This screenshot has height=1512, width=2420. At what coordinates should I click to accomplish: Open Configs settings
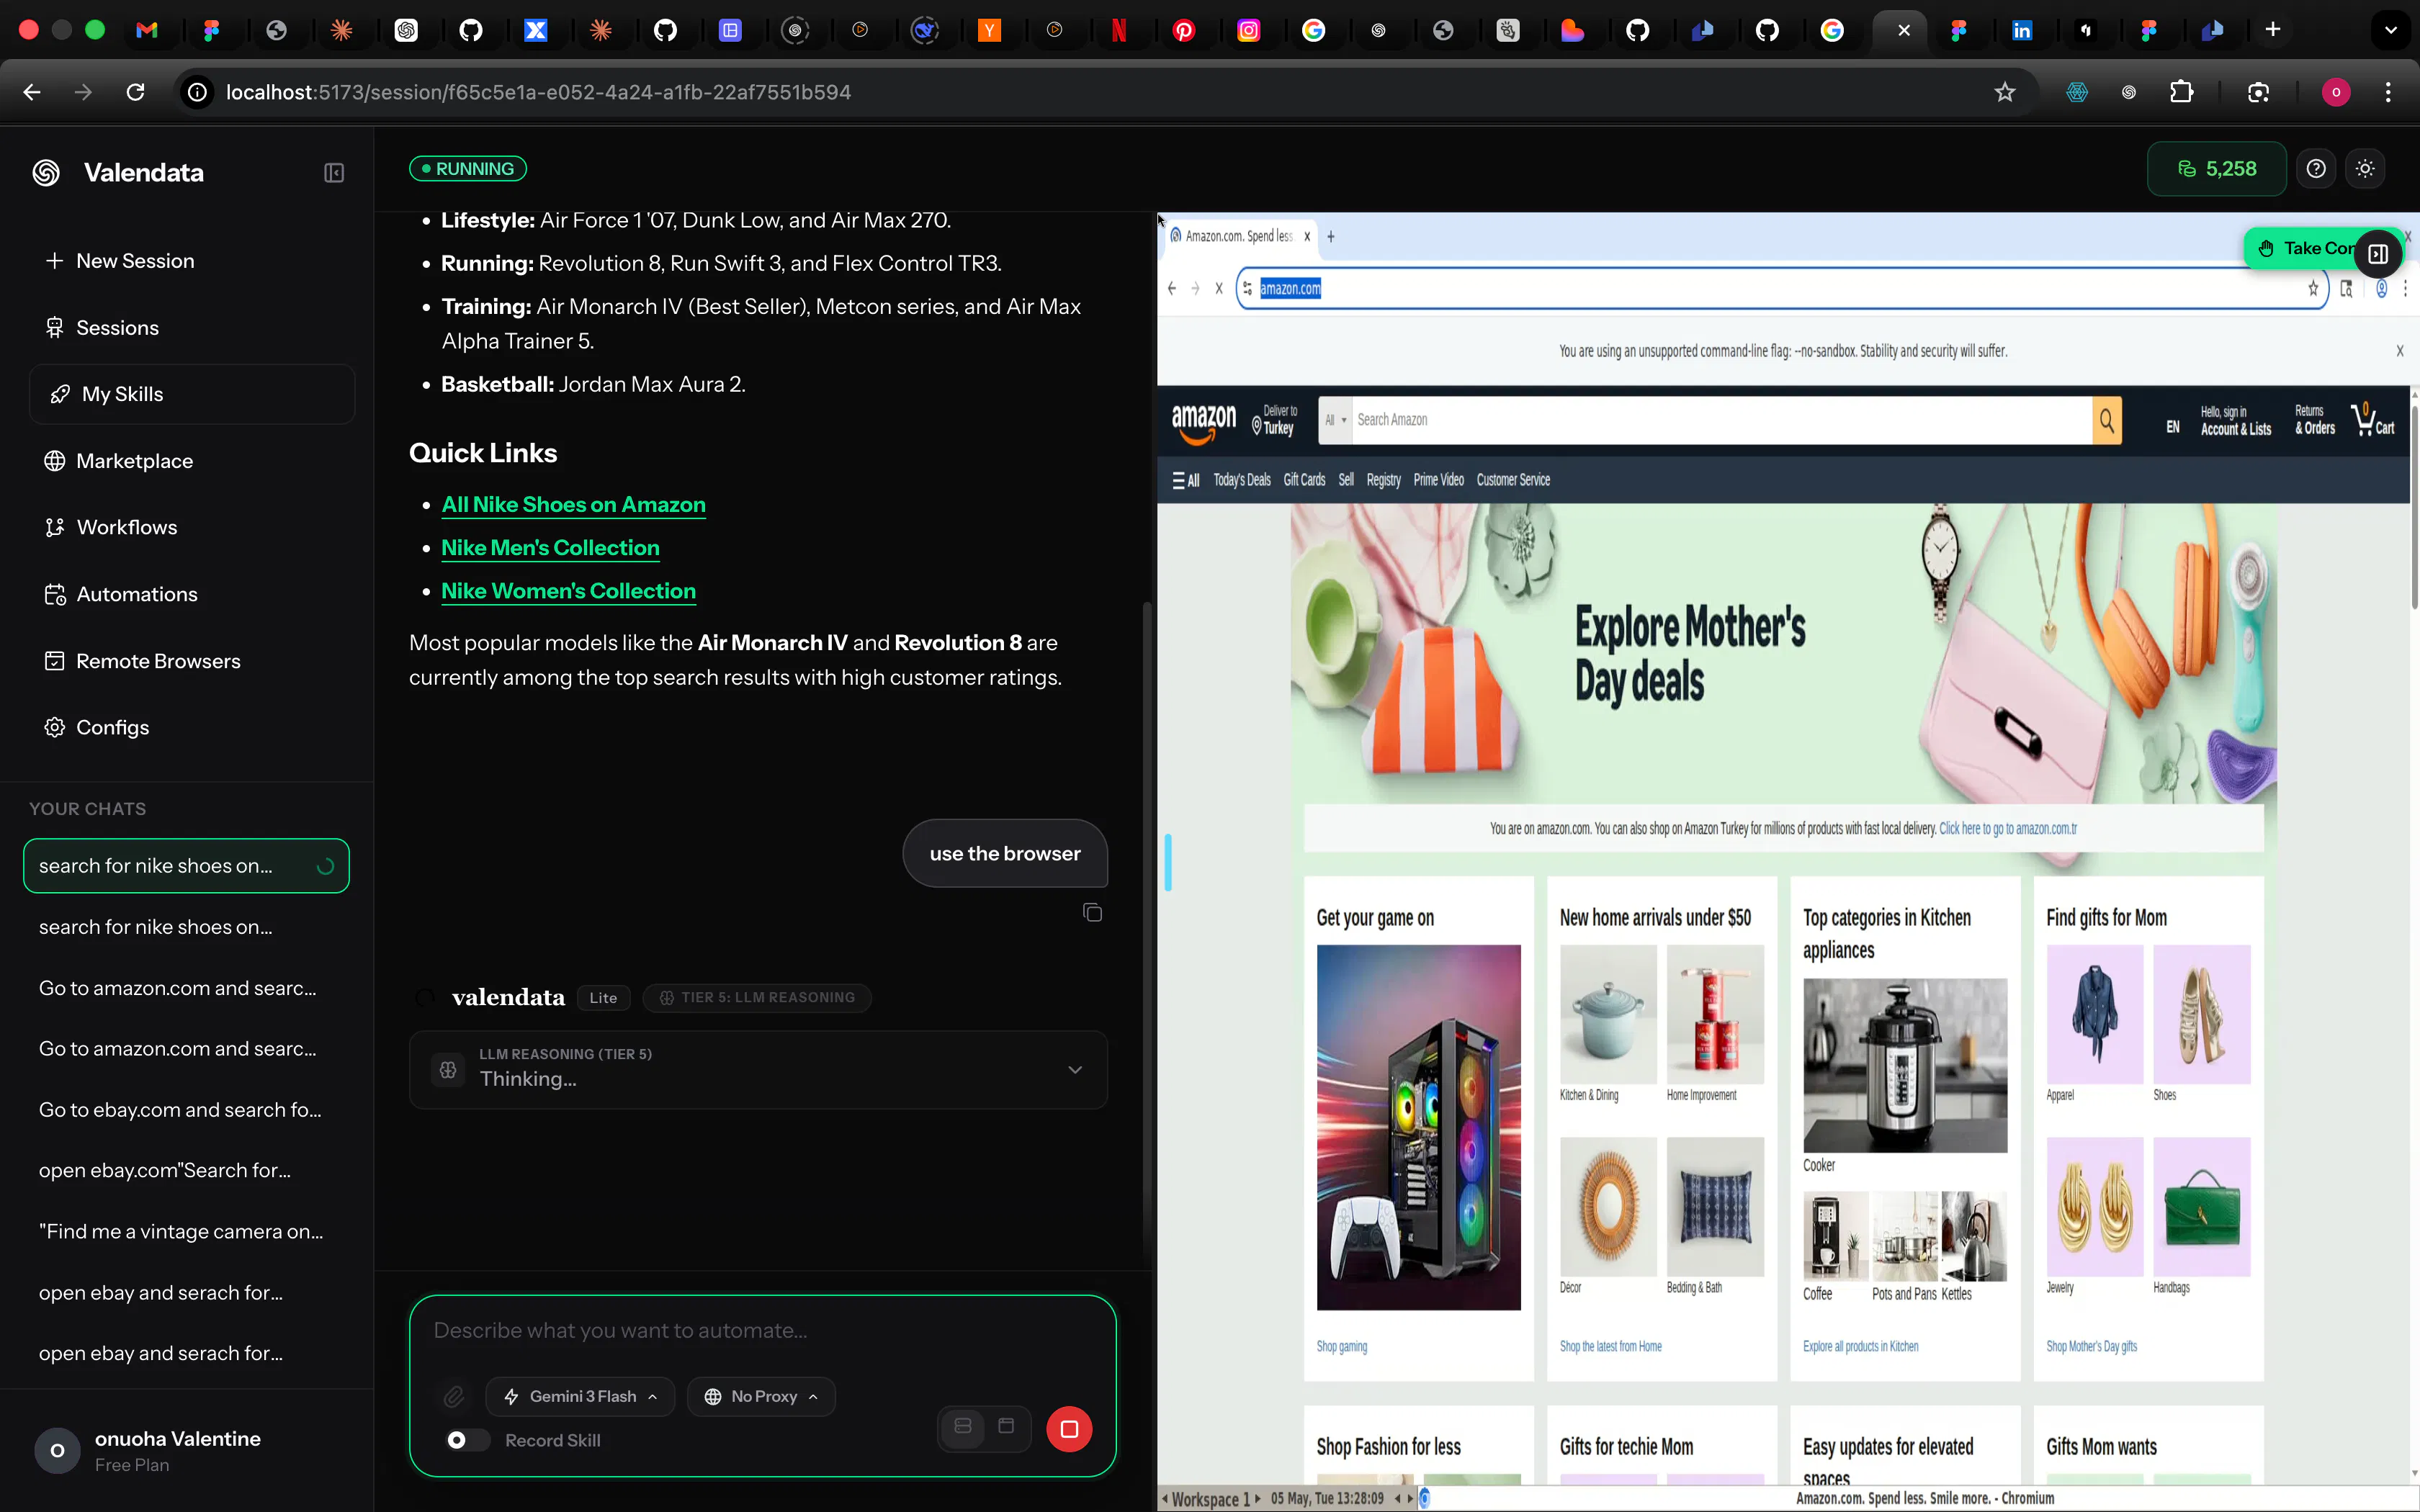97,727
